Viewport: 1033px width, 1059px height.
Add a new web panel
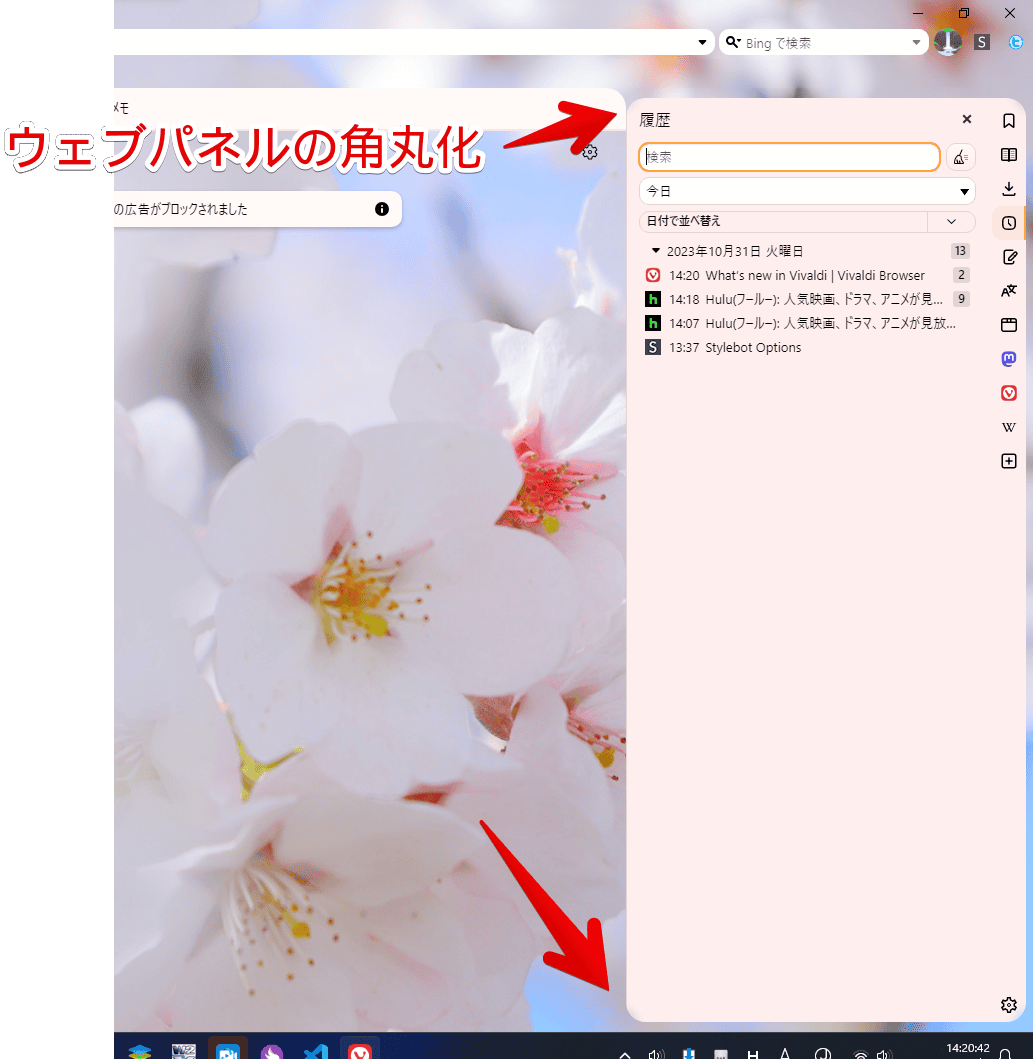pyautogui.click(x=1009, y=461)
